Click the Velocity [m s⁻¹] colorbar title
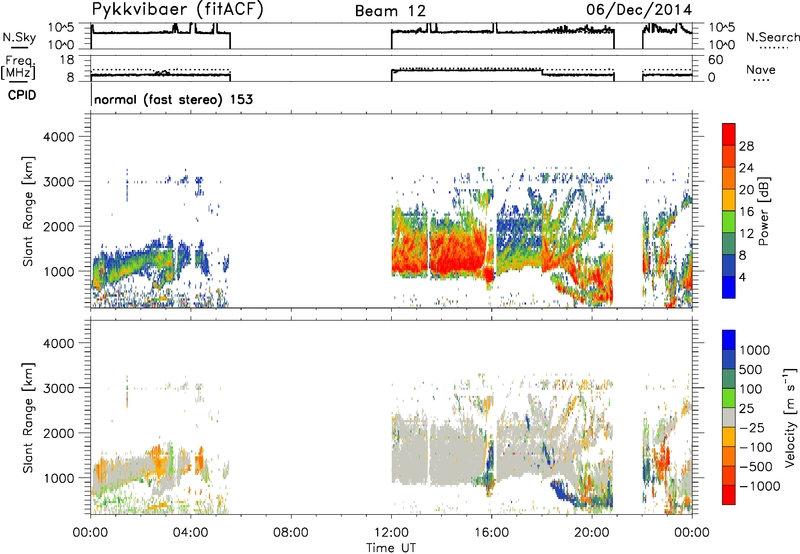Screen dimensions: 800x554 tap(790, 417)
